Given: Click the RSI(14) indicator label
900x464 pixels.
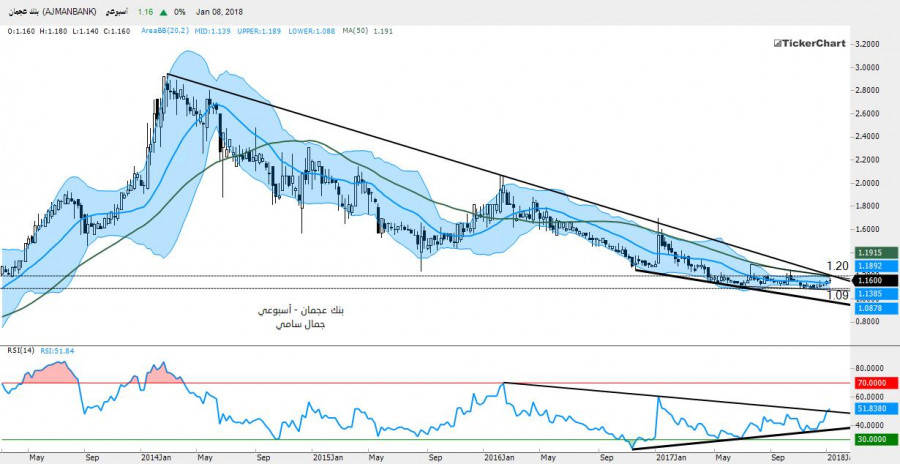Looking at the screenshot, I should coord(18,351).
